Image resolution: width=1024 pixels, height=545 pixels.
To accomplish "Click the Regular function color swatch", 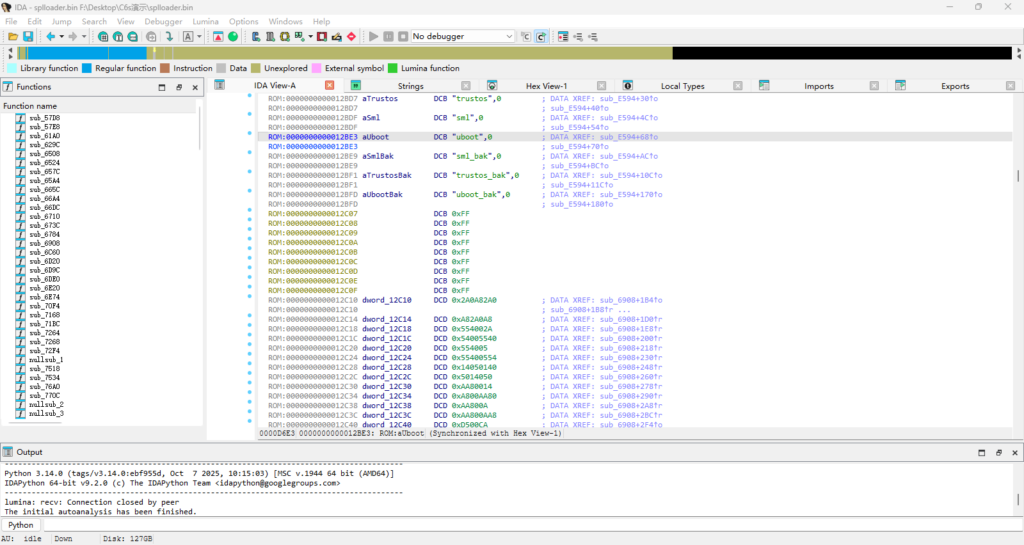I will [x=87, y=68].
